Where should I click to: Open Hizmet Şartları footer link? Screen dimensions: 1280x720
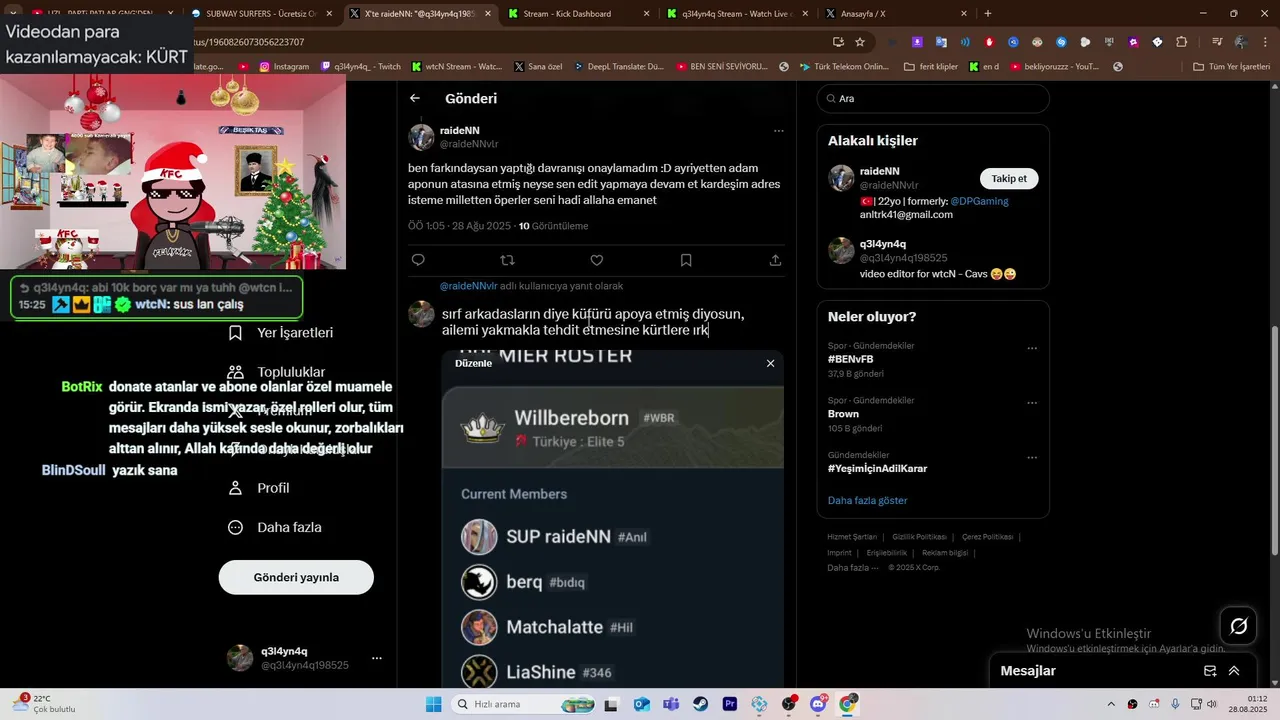tap(852, 537)
